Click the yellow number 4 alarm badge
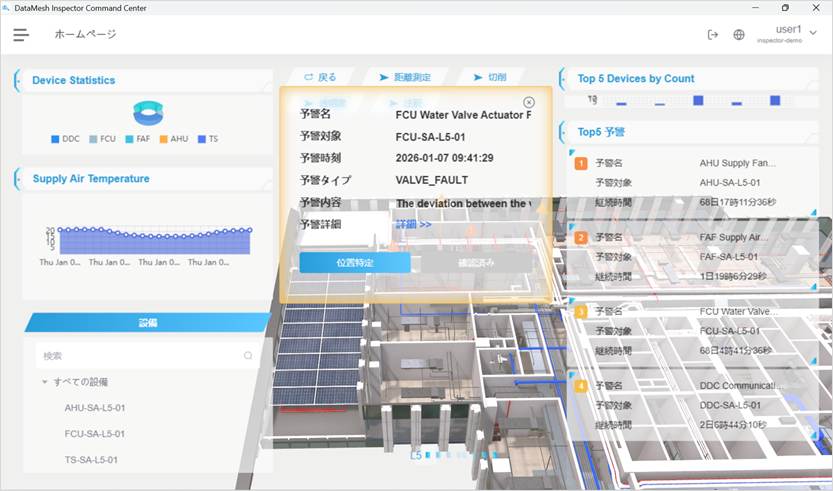This screenshot has width=833, height=491. (581, 385)
